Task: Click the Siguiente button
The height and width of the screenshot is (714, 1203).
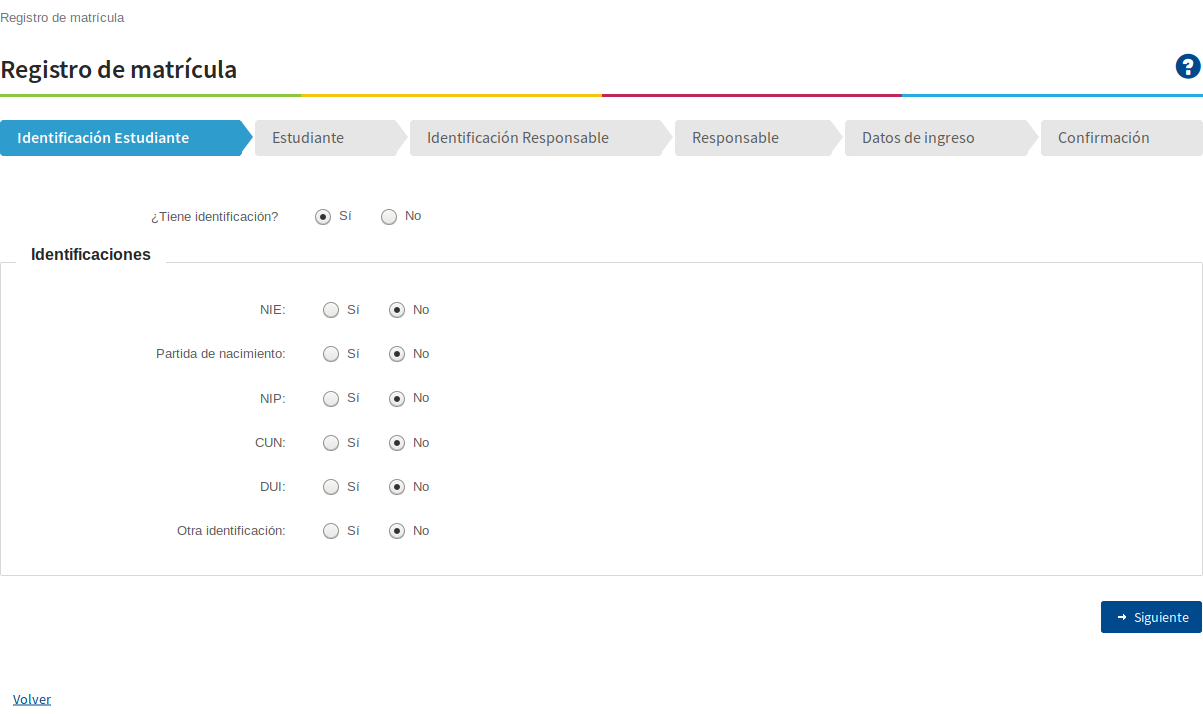Action: pyautogui.click(x=1151, y=617)
